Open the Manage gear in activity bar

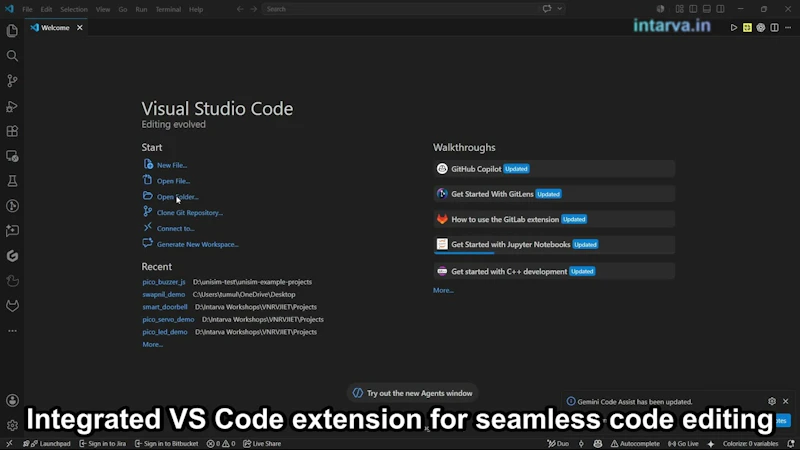pyautogui.click(x=12, y=425)
